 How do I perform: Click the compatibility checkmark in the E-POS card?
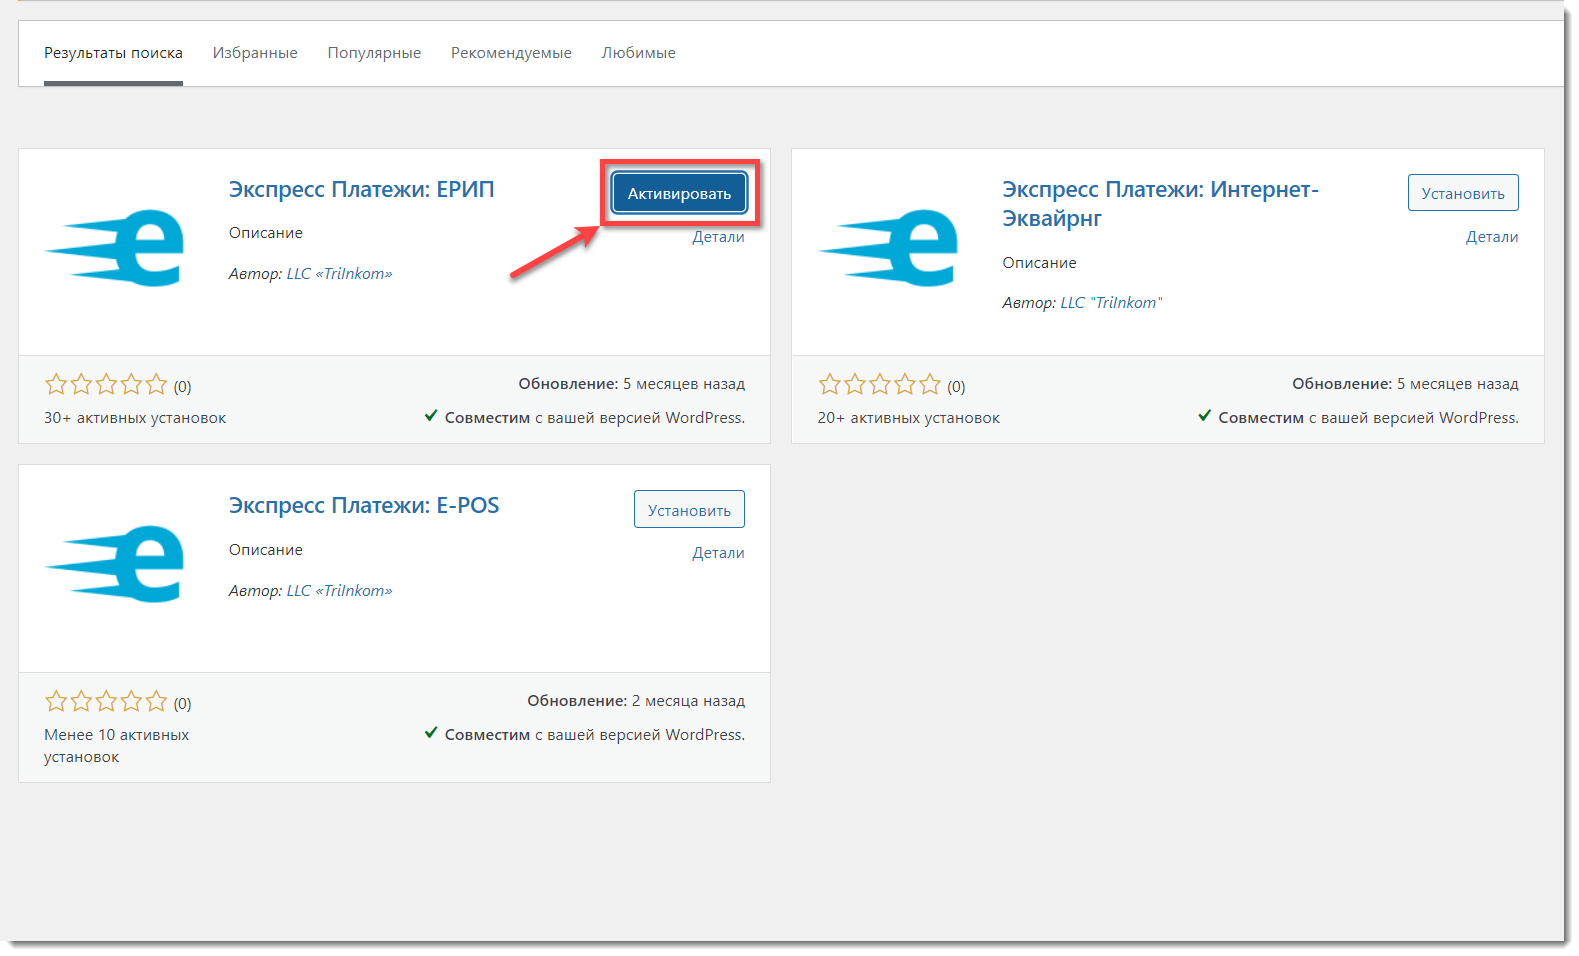click(431, 733)
